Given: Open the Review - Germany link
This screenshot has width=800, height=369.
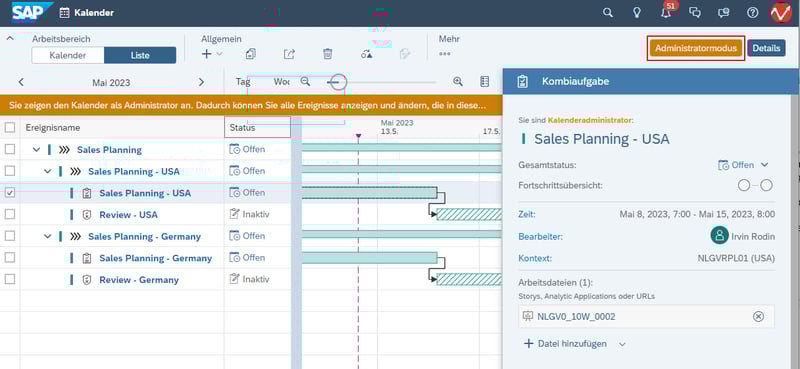Looking at the screenshot, I should click(139, 280).
